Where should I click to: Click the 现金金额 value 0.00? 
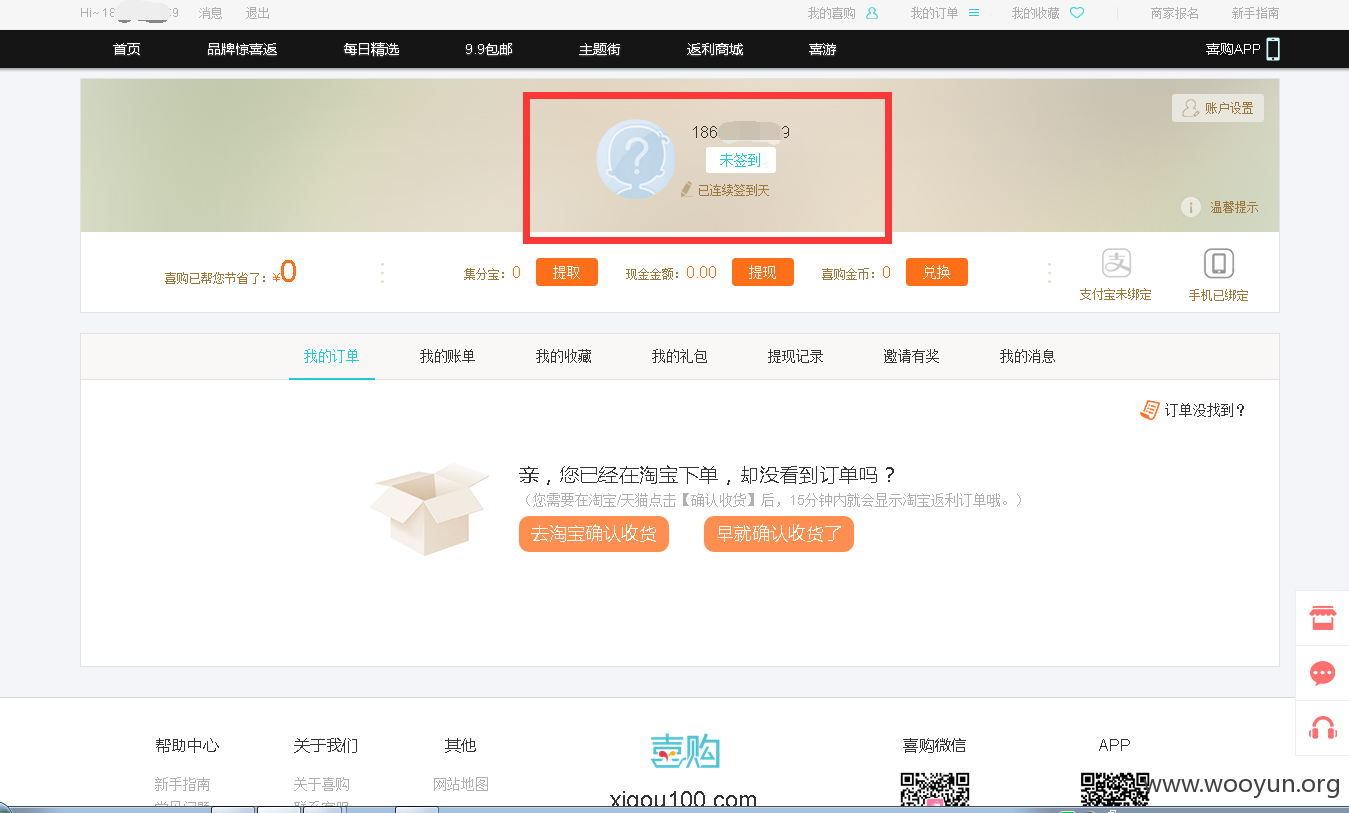[x=701, y=272]
